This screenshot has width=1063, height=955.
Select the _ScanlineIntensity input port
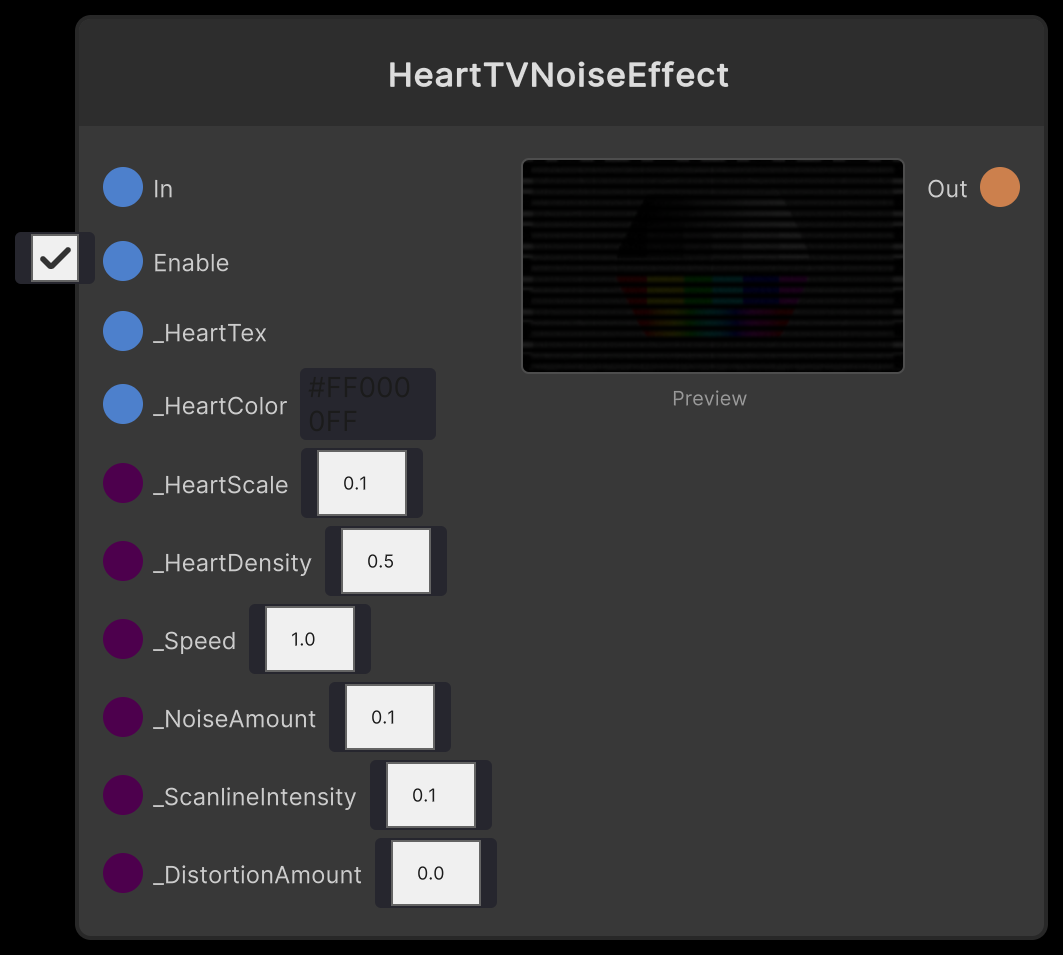tap(122, 795)
